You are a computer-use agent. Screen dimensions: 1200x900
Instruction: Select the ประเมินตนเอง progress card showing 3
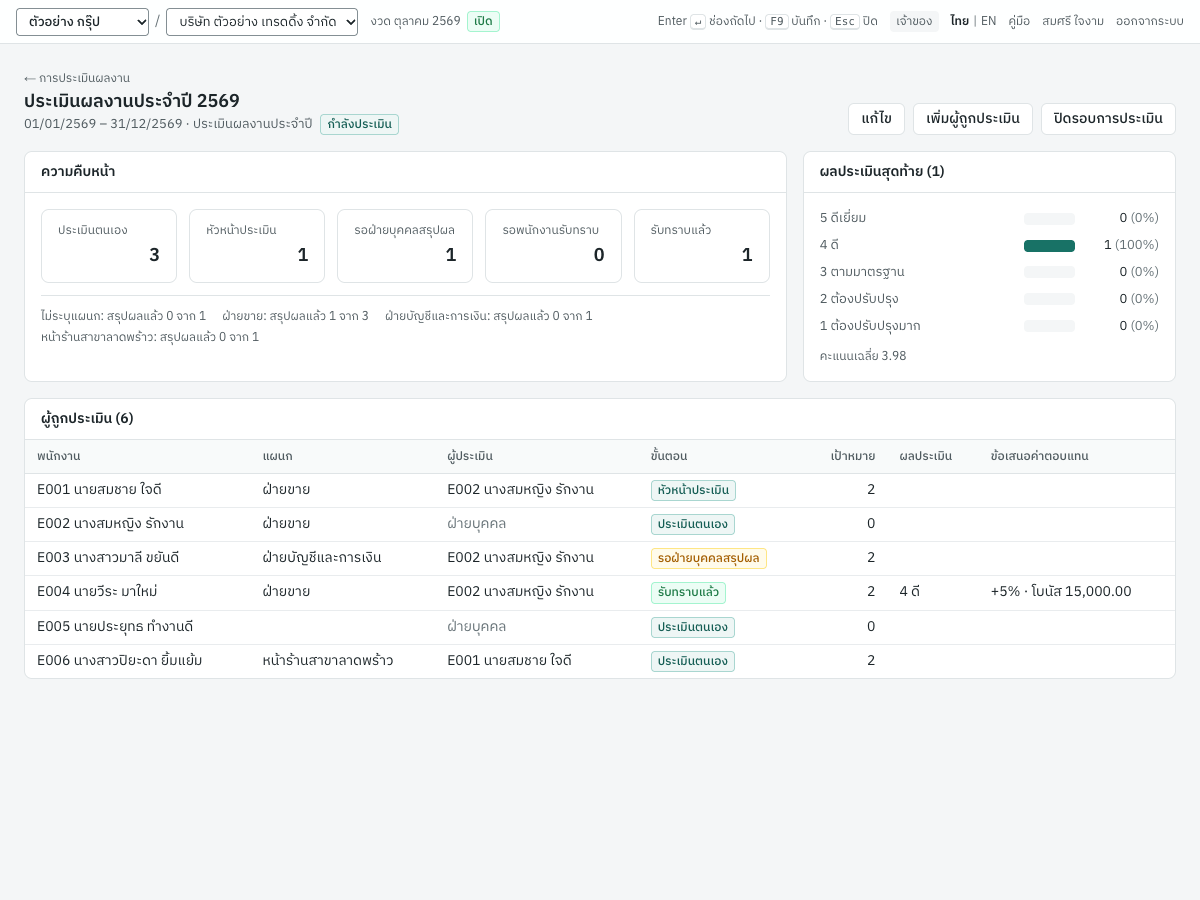109,246
